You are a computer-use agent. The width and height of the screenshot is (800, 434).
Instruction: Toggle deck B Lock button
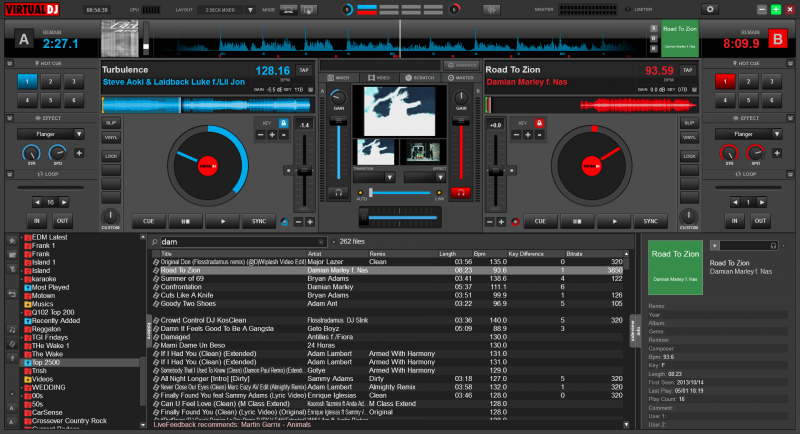click(x=689, y=156)
